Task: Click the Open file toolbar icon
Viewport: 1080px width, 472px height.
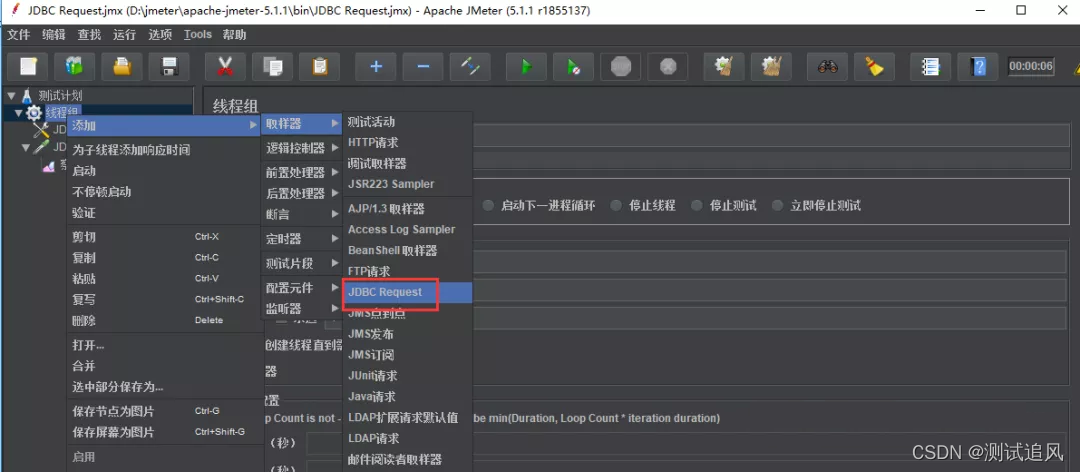Action: (122, 66)
